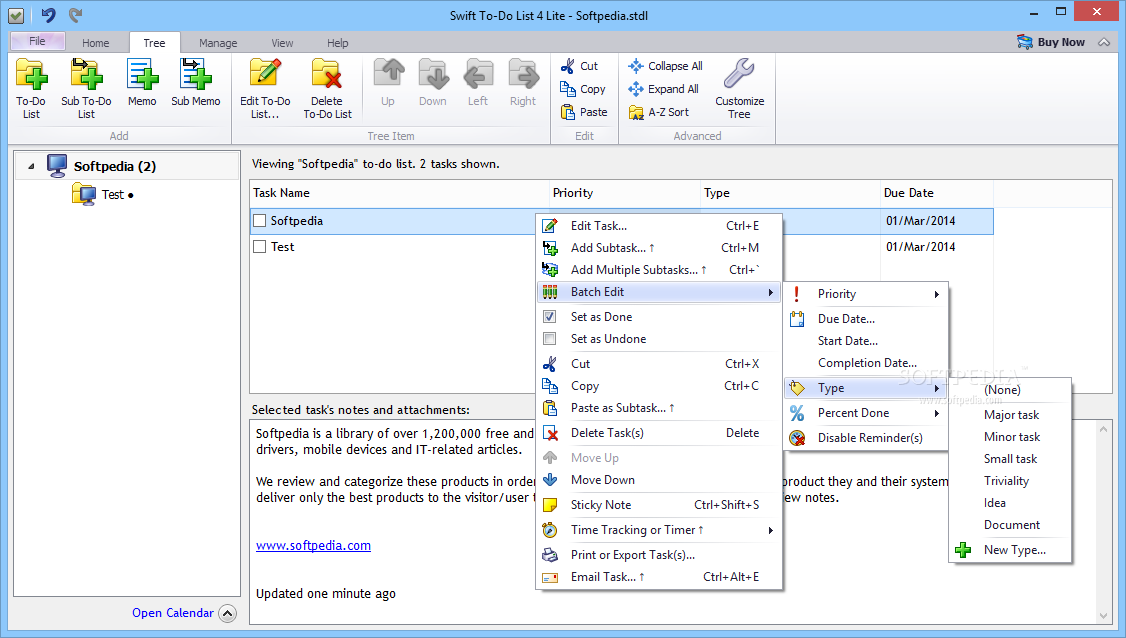Switch to the Home tab
Image resolution: width=1126 pixels, height=638 pixels.
(x=96, y=43)
